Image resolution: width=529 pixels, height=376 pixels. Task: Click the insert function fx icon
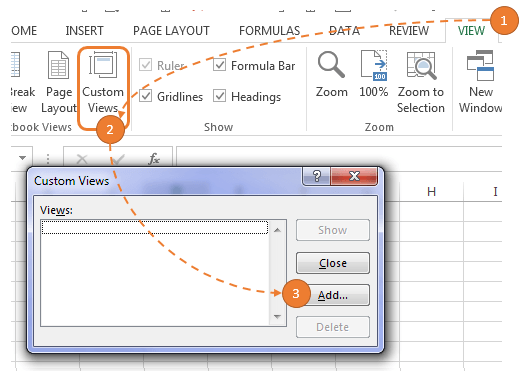[x=154, y=158]
